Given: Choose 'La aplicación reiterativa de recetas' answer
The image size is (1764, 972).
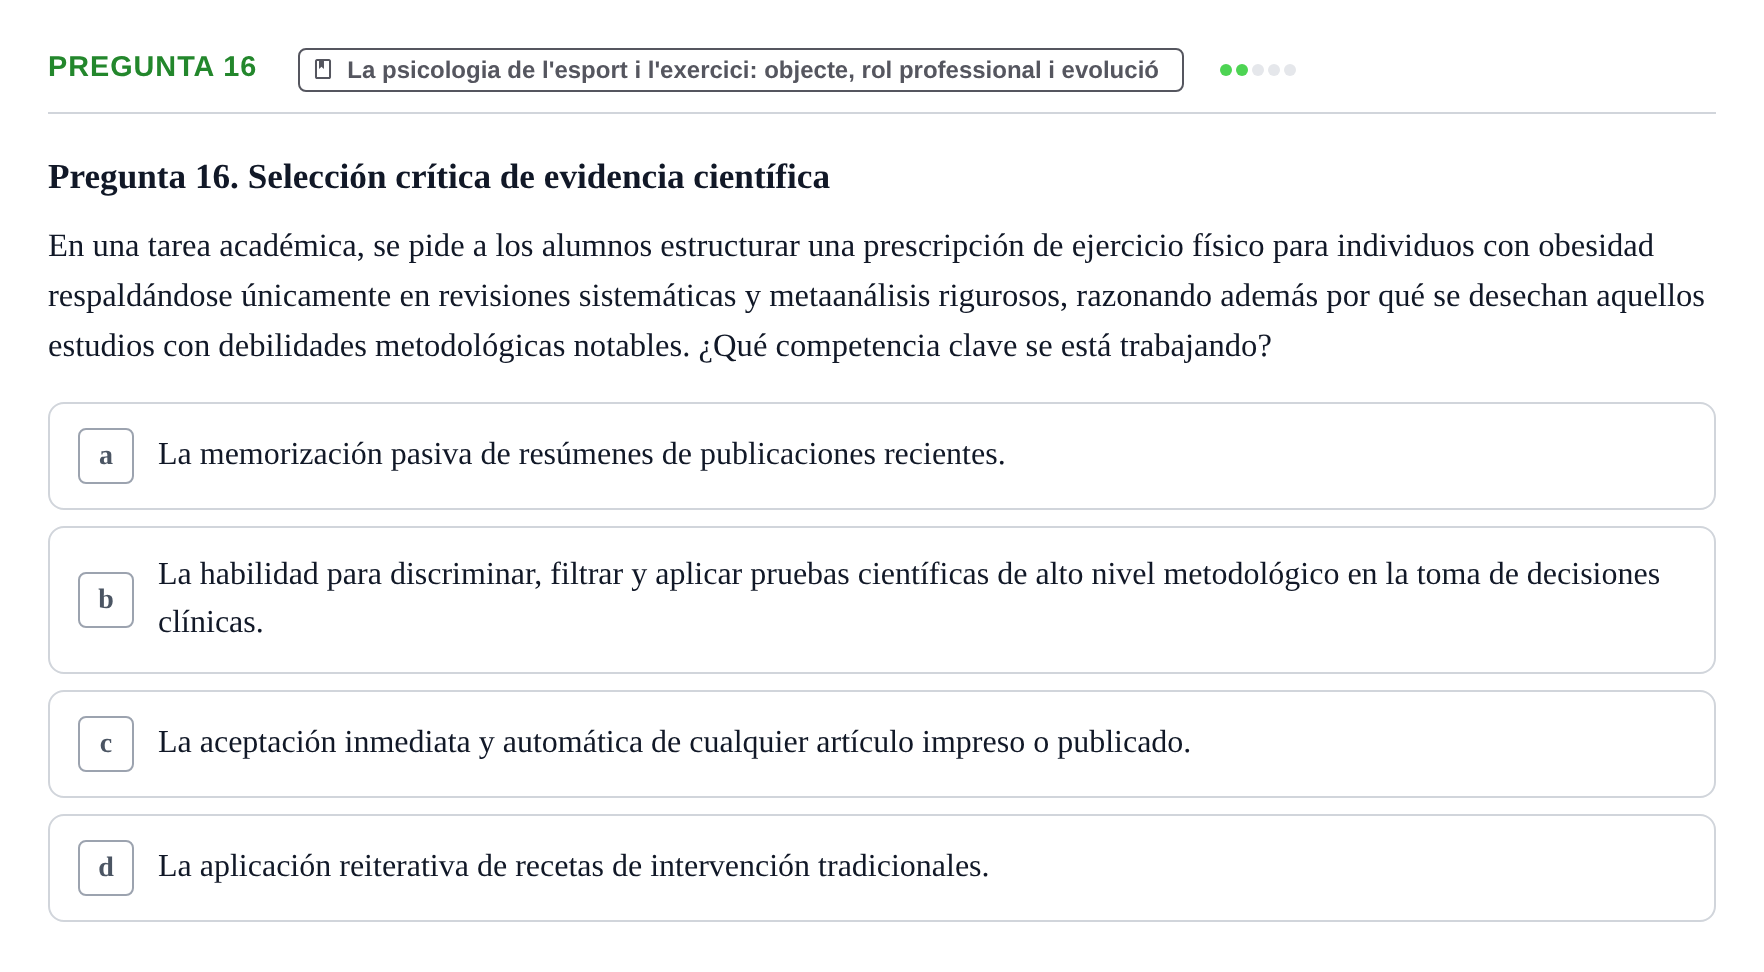Looking at the screenshot, I should click(882, 868).
